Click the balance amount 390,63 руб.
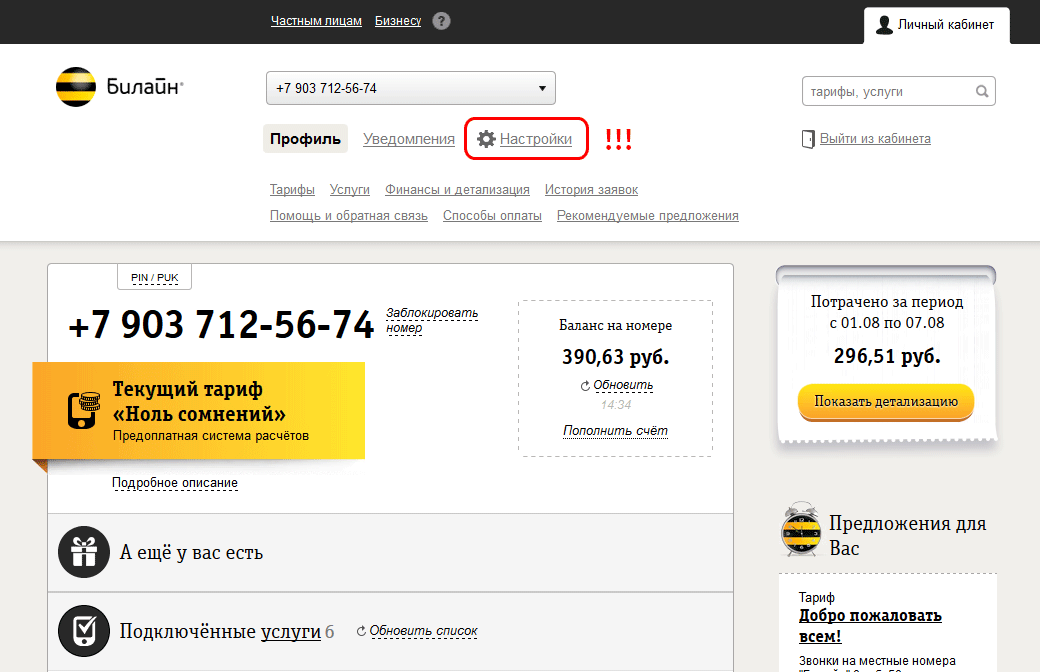Viewport: 1040px width, 672px height. 616,357
